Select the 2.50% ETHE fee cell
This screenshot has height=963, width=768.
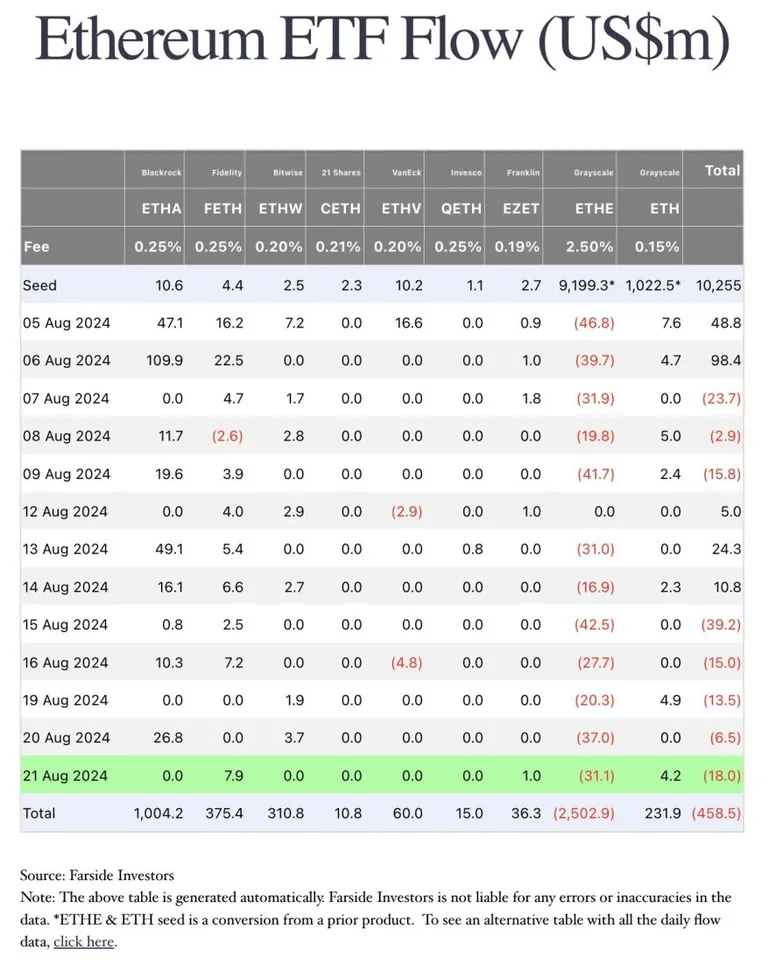589,247
